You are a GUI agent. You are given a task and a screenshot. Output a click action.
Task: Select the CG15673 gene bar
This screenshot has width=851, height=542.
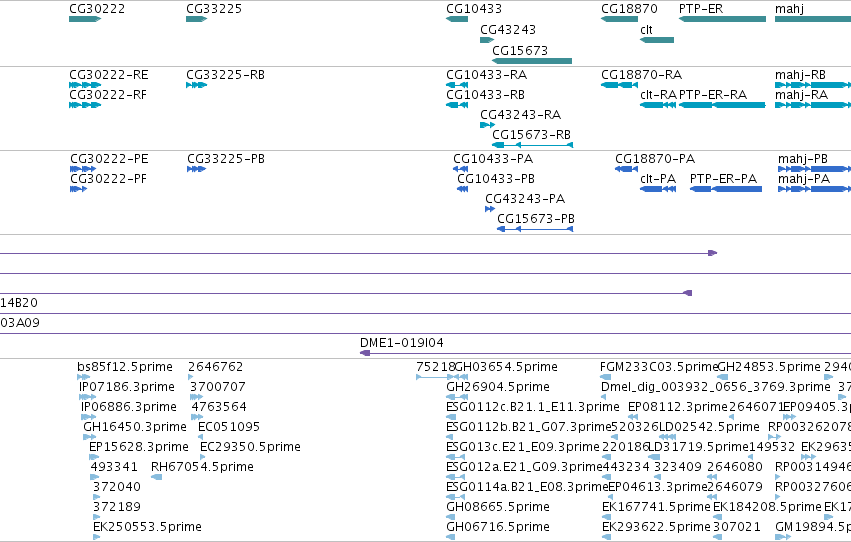pos(532,61)
